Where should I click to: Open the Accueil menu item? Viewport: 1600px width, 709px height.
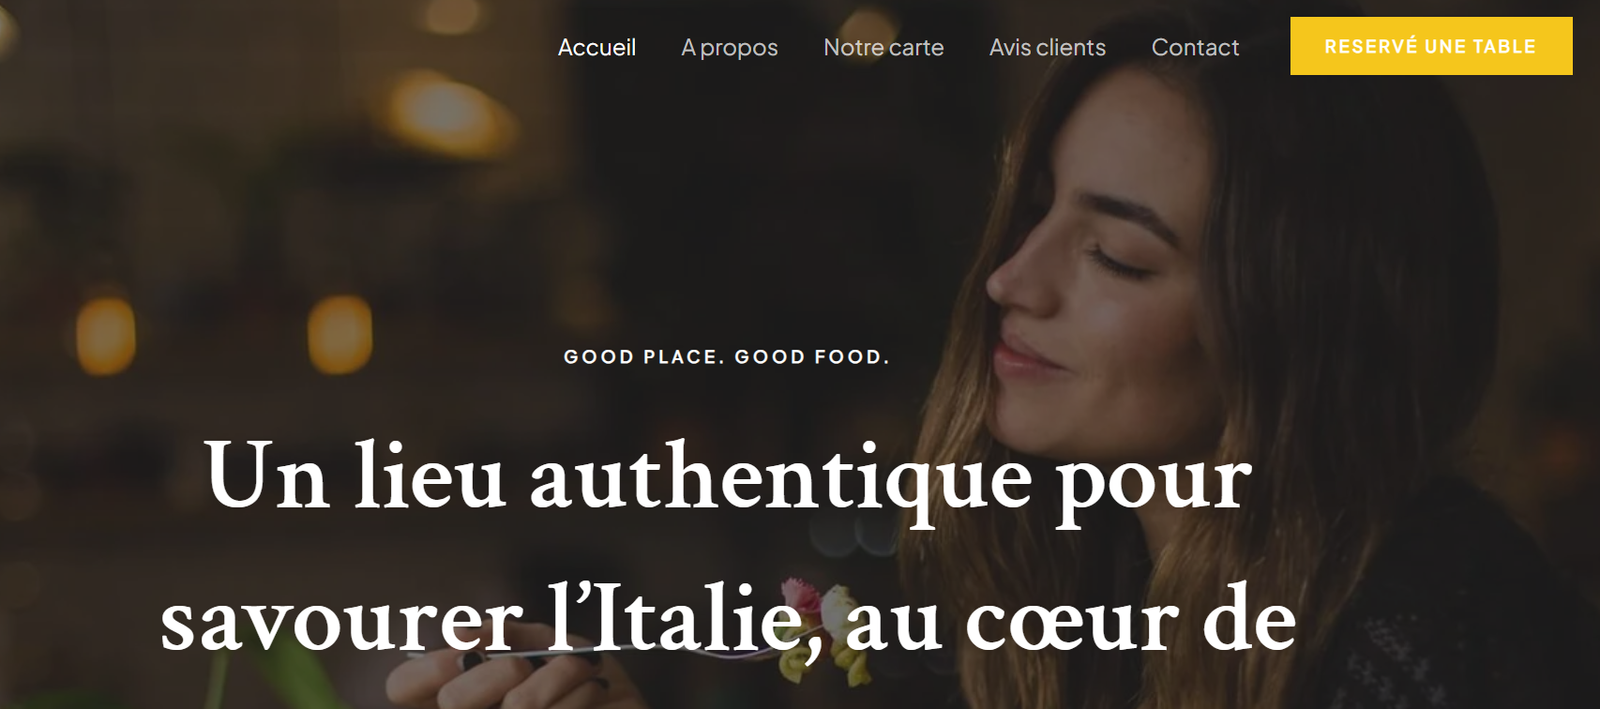coord(596,47)
